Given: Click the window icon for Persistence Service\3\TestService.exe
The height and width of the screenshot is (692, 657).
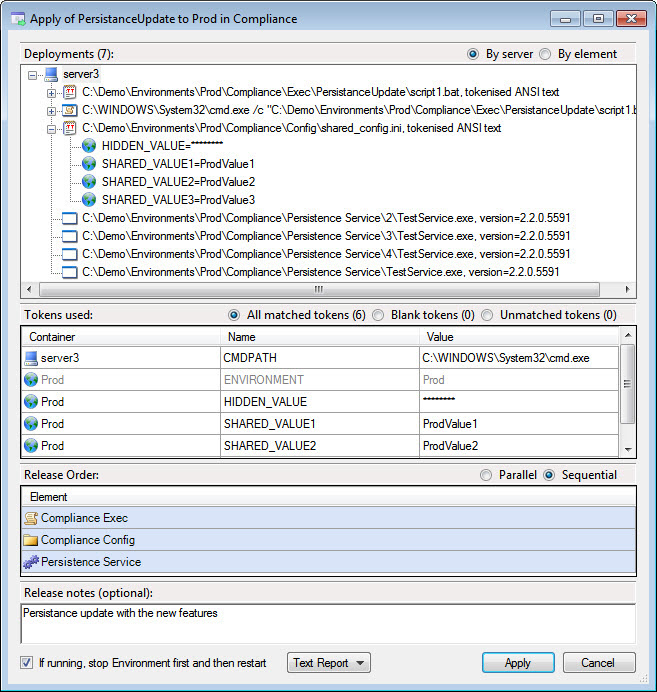Looking at the screenshot, I should (x=70, y=237).
